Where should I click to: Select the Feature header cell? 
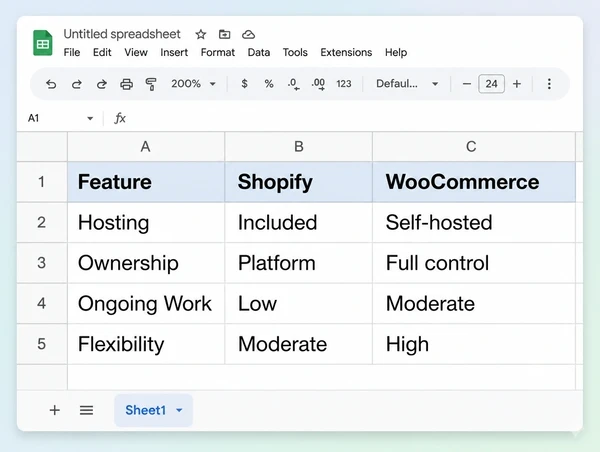(146, 182)
